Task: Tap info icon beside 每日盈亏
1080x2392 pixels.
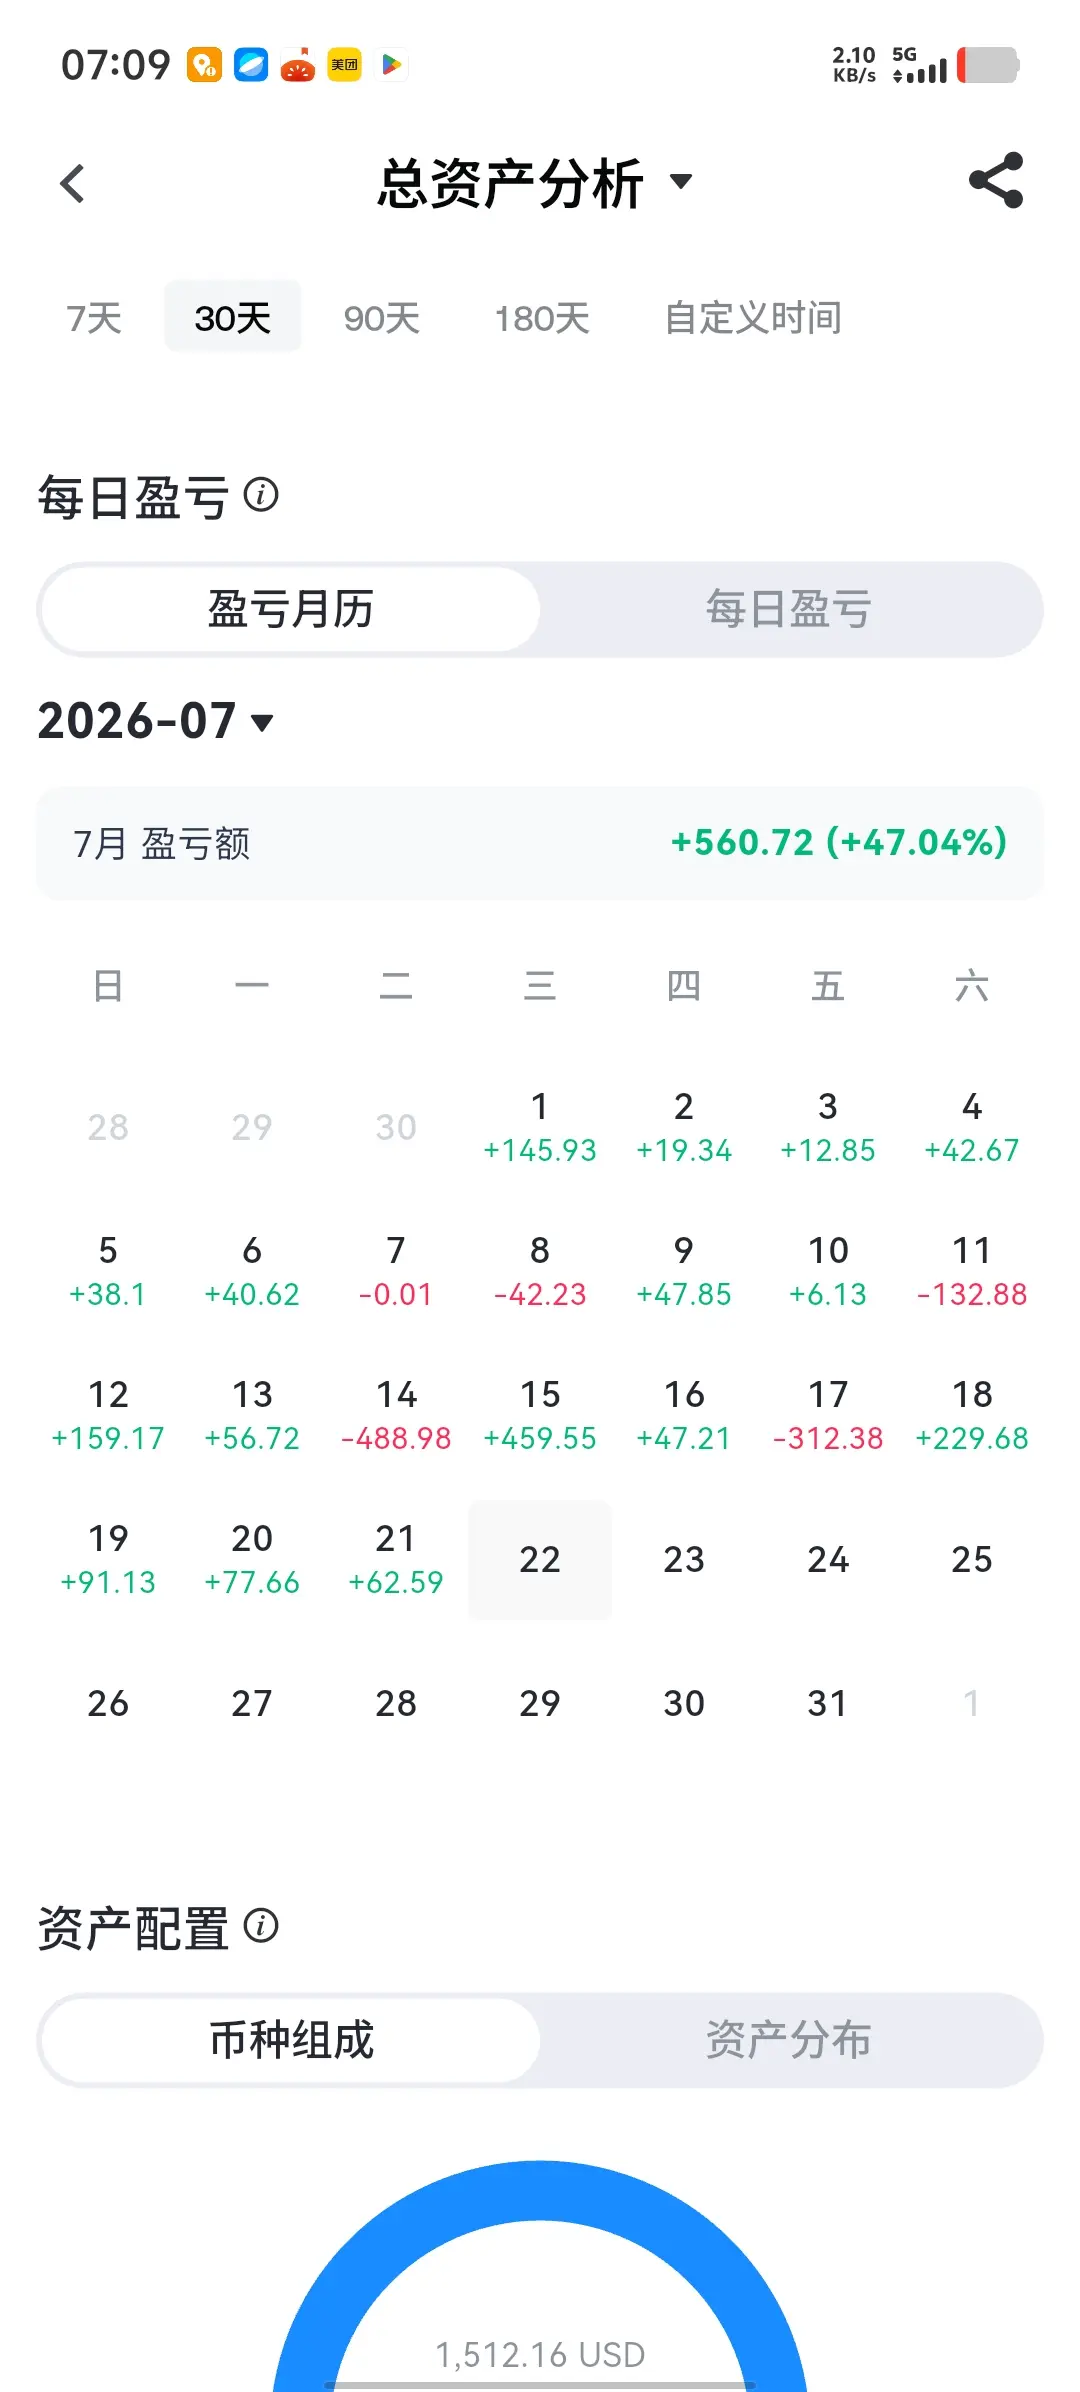Action: click(x=261, y=495)
